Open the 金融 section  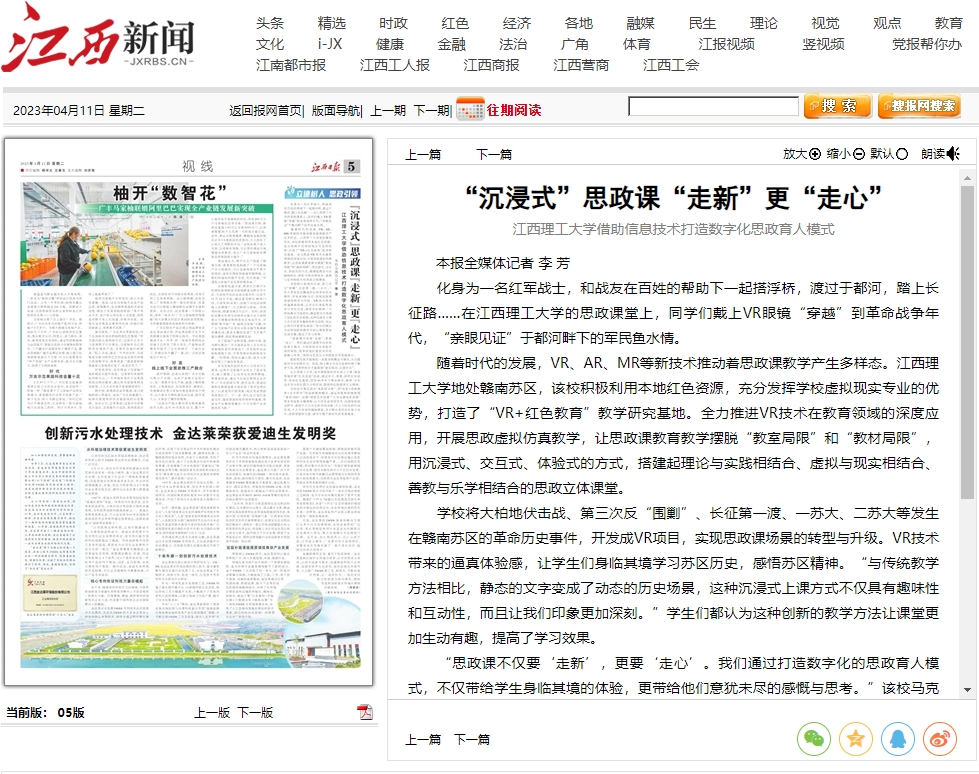pyautogui.click(x=451, y=44)
